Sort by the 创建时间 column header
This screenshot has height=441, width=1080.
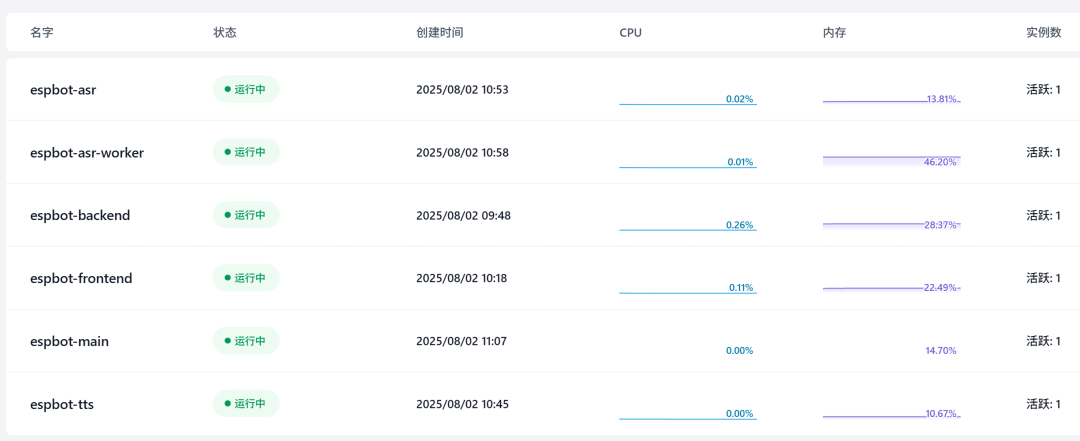pos(439,32)
